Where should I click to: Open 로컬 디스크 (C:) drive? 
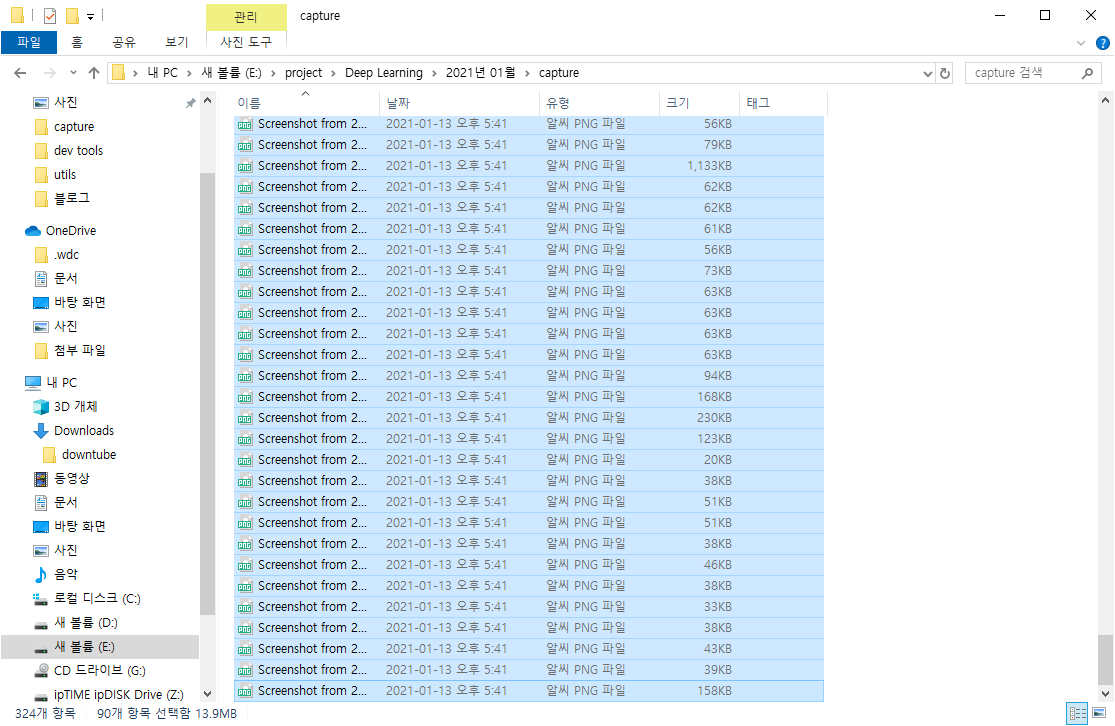tap(97, 599)
